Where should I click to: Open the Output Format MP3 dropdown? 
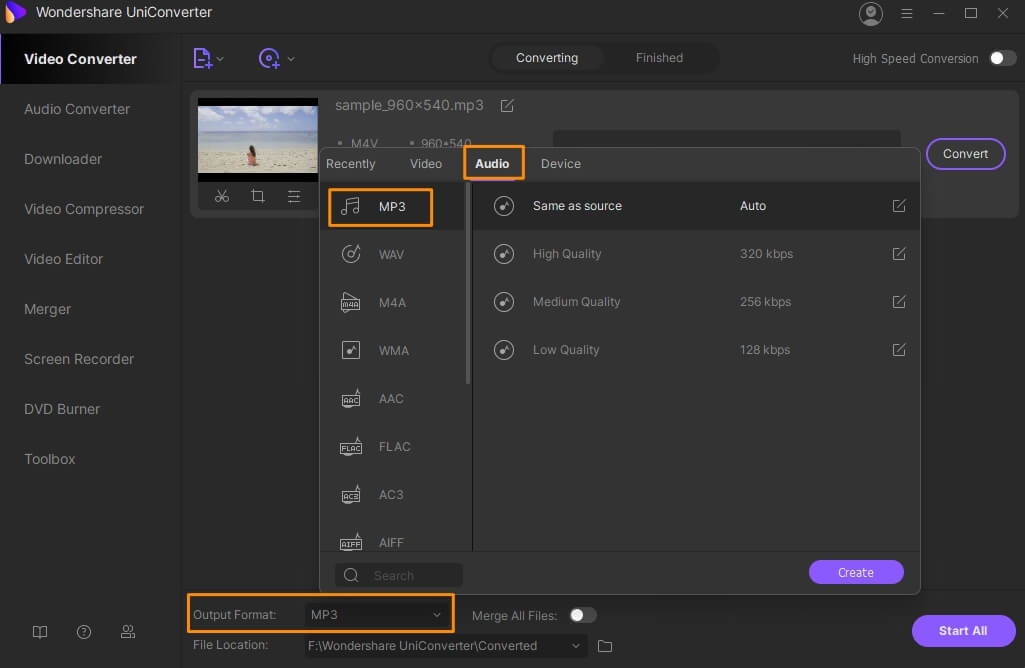click(377, 614)
